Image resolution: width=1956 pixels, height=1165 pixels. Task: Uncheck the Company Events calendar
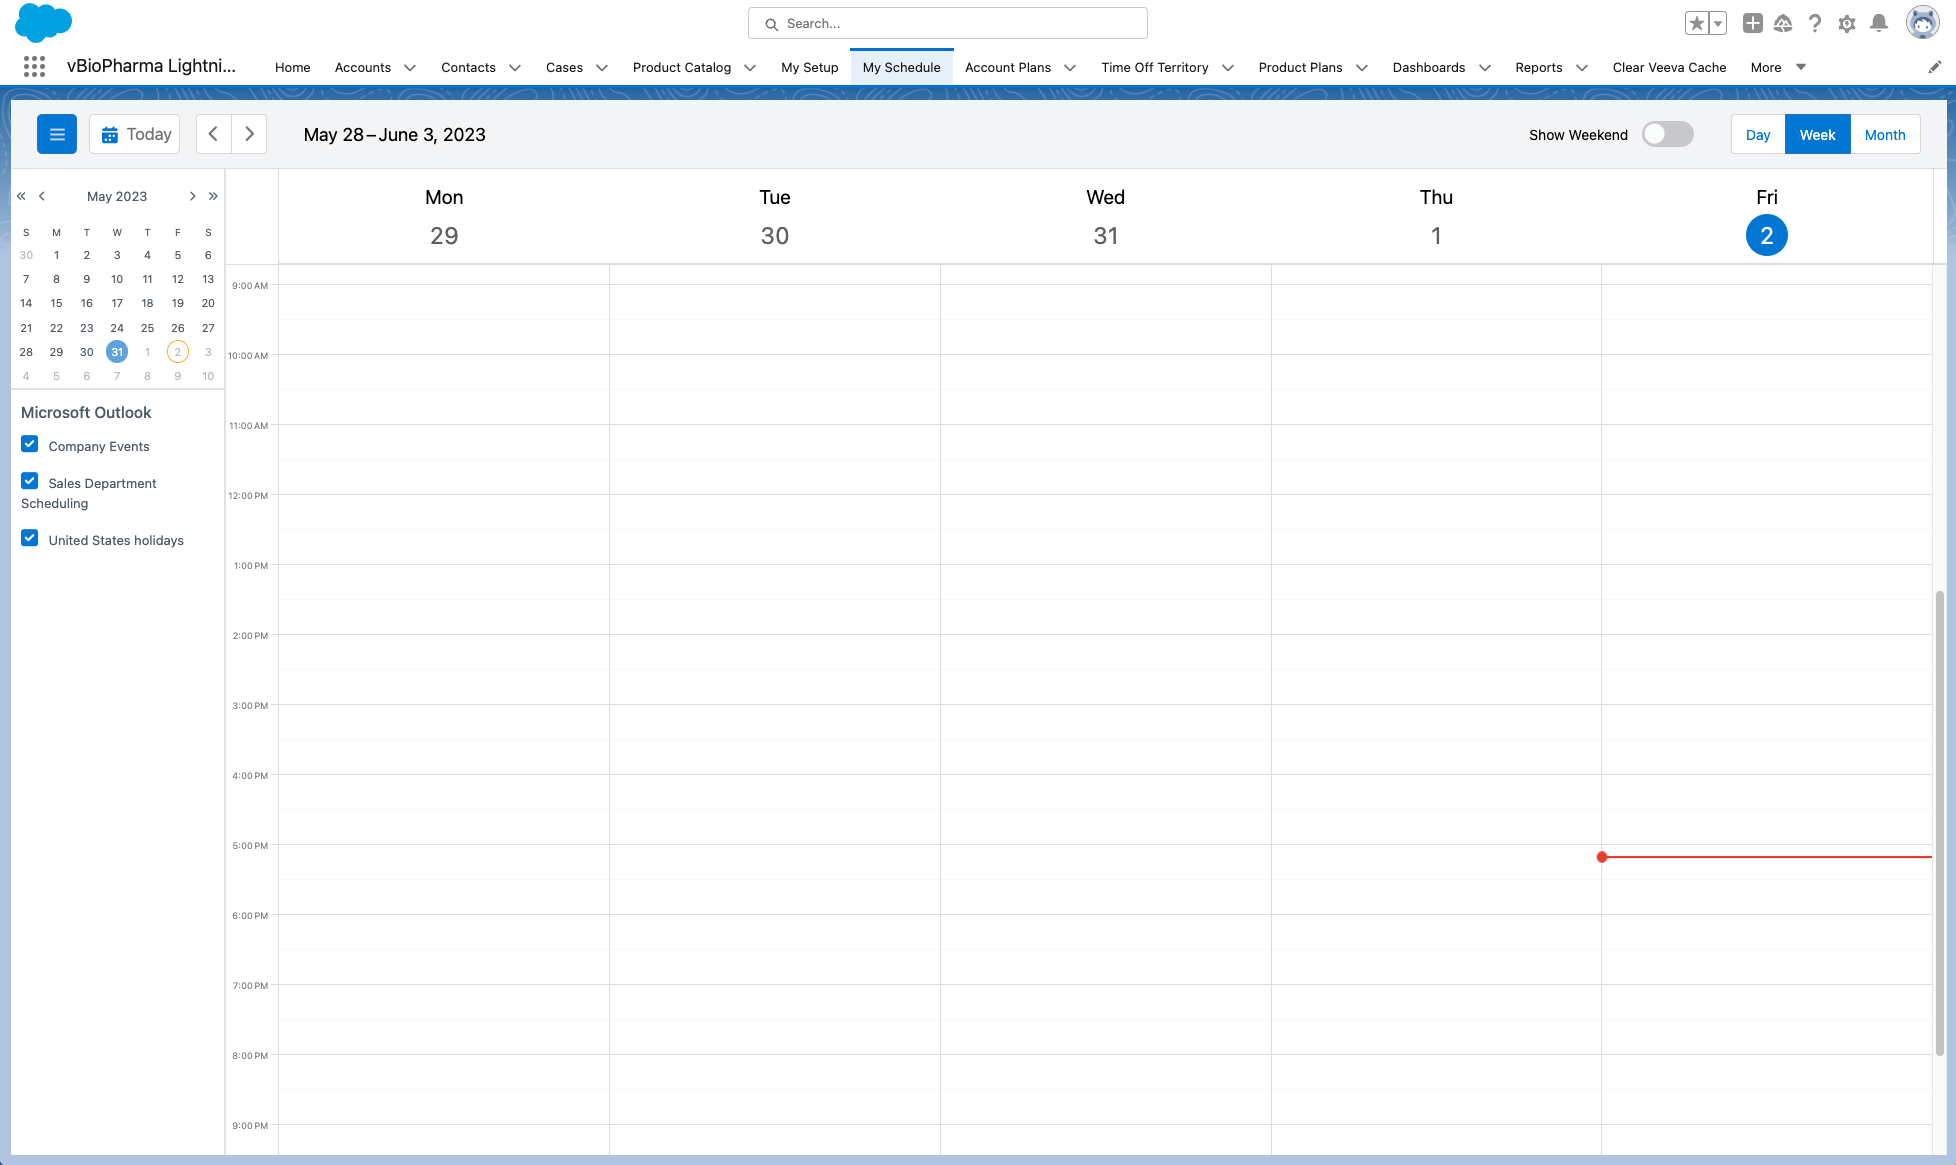click(30, 444)
